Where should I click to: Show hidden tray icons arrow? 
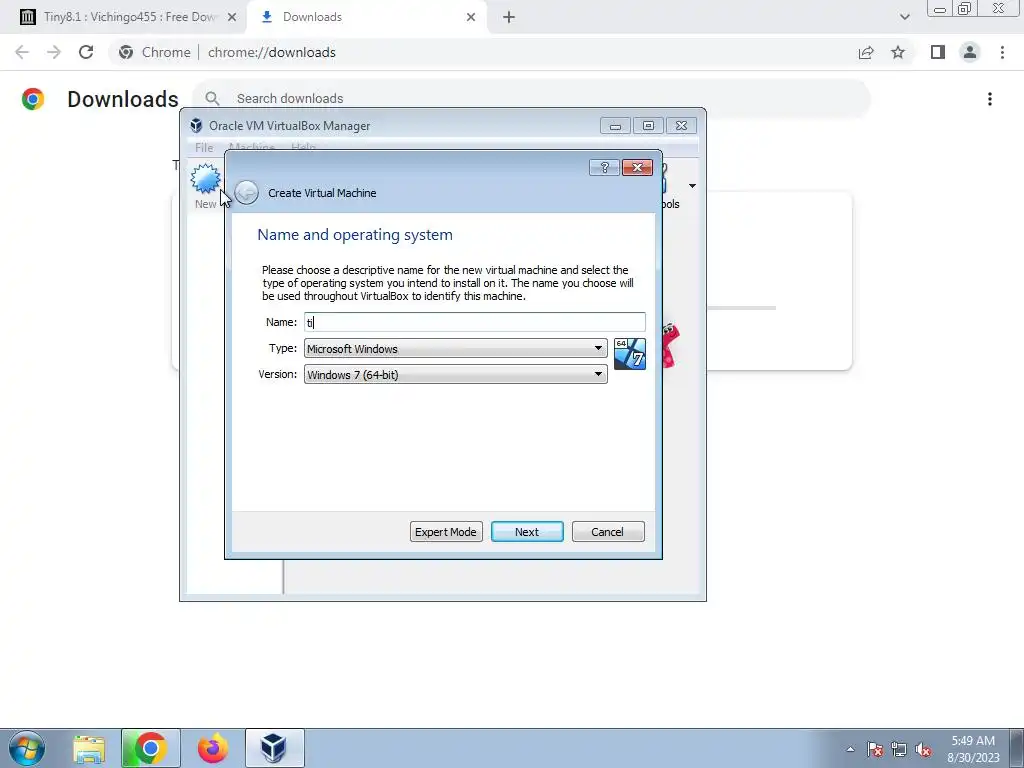(850, 749)
